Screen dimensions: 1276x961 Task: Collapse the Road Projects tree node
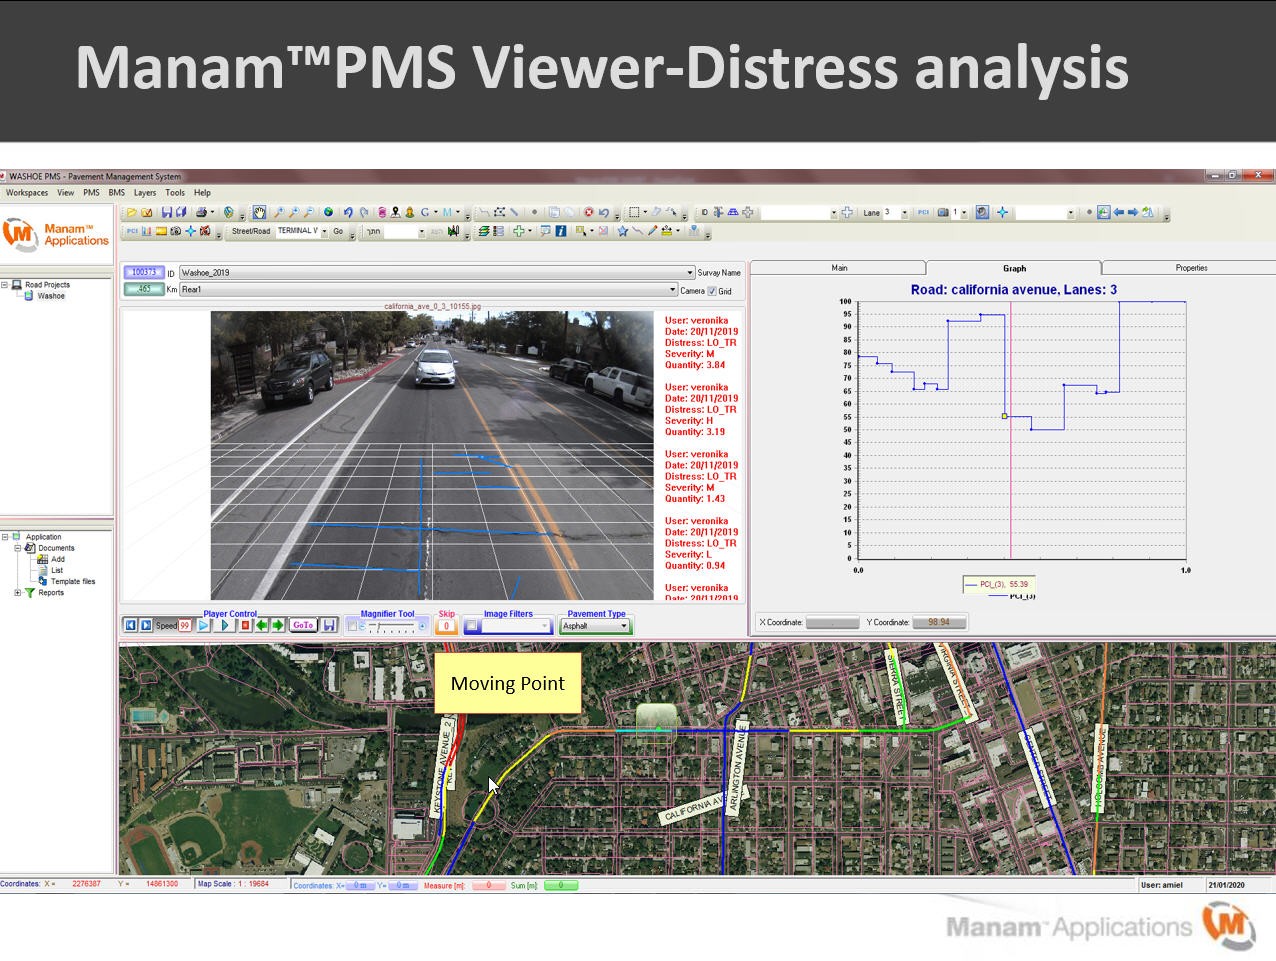5,285
